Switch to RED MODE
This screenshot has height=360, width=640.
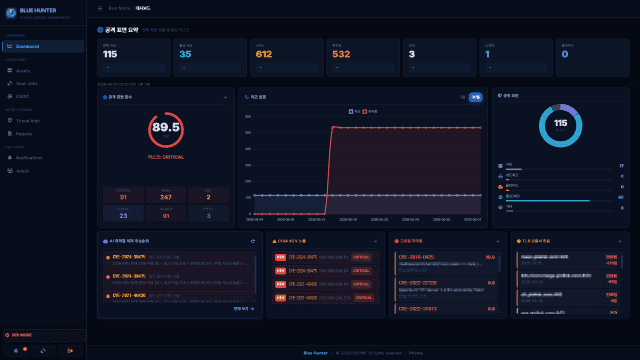tap(44, 335)
